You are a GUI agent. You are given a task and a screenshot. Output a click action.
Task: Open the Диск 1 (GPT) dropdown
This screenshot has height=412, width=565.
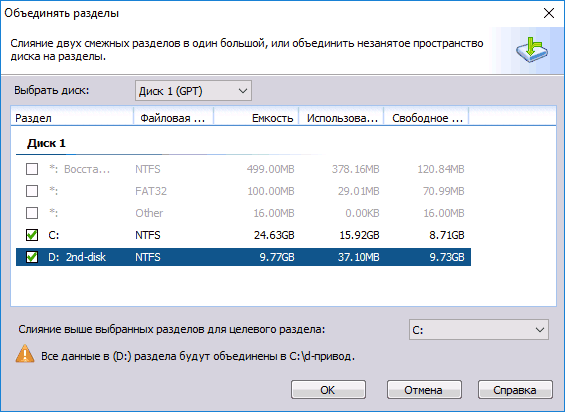193,90
